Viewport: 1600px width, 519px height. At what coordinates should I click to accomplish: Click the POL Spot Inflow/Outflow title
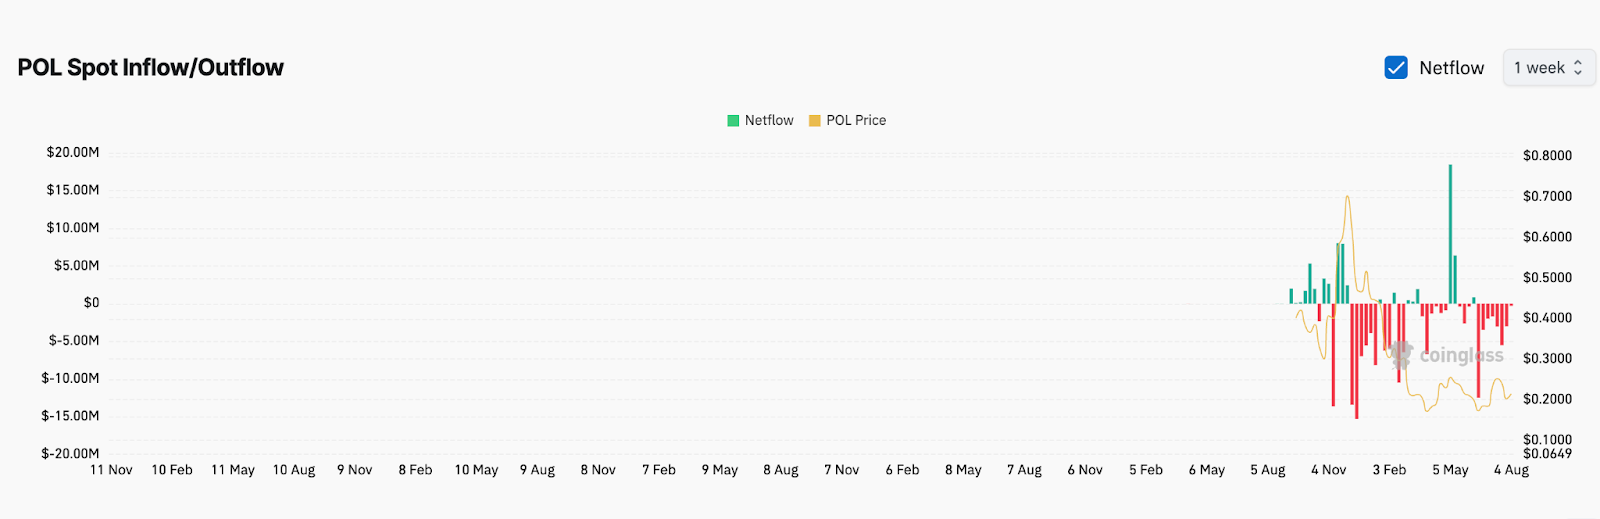click(x=151, y=68)
